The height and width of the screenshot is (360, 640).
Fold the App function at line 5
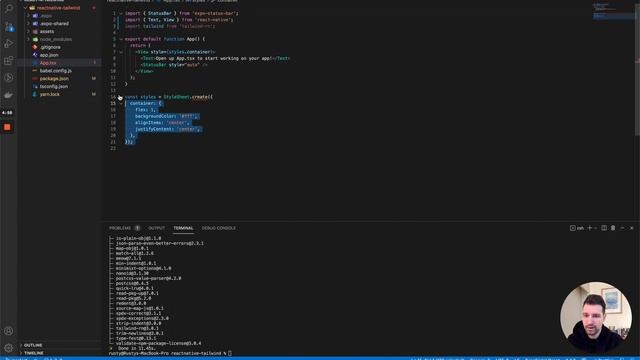(120, 39)
